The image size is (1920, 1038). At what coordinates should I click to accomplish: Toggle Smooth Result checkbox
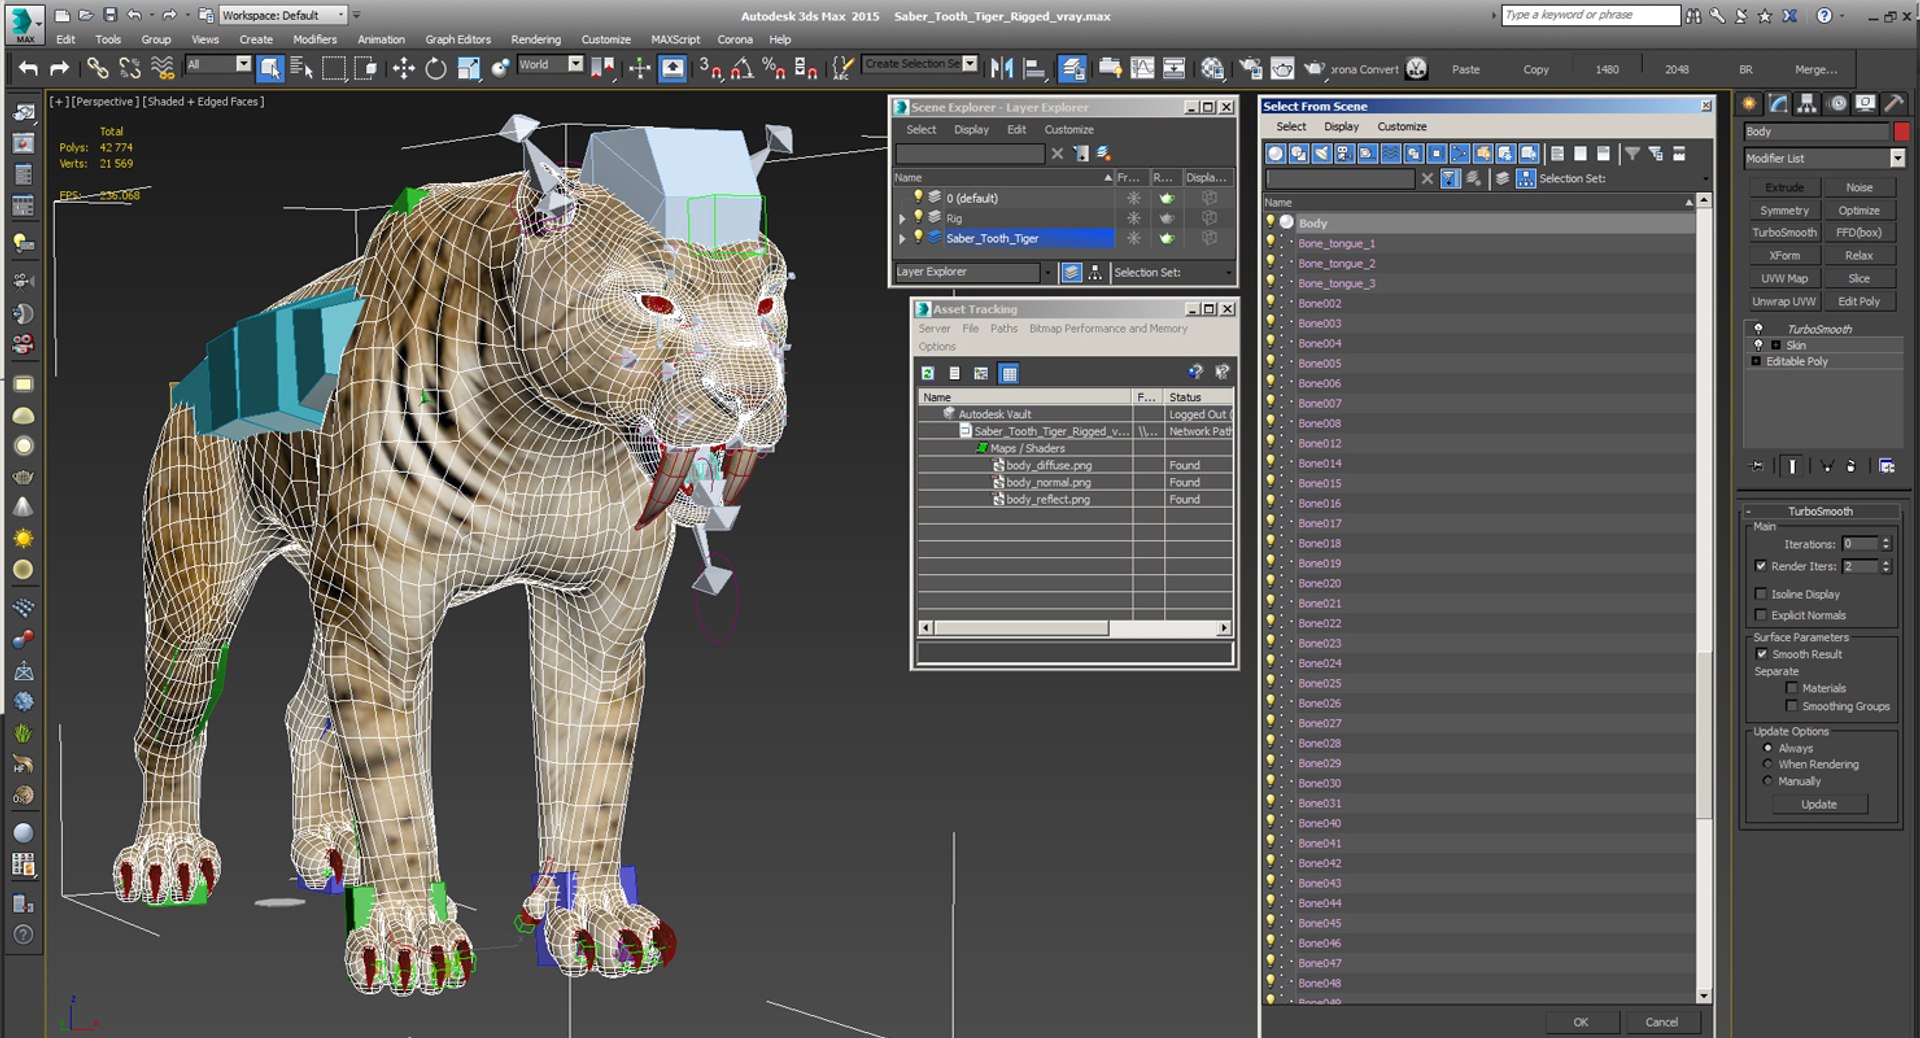point(1761,654)
